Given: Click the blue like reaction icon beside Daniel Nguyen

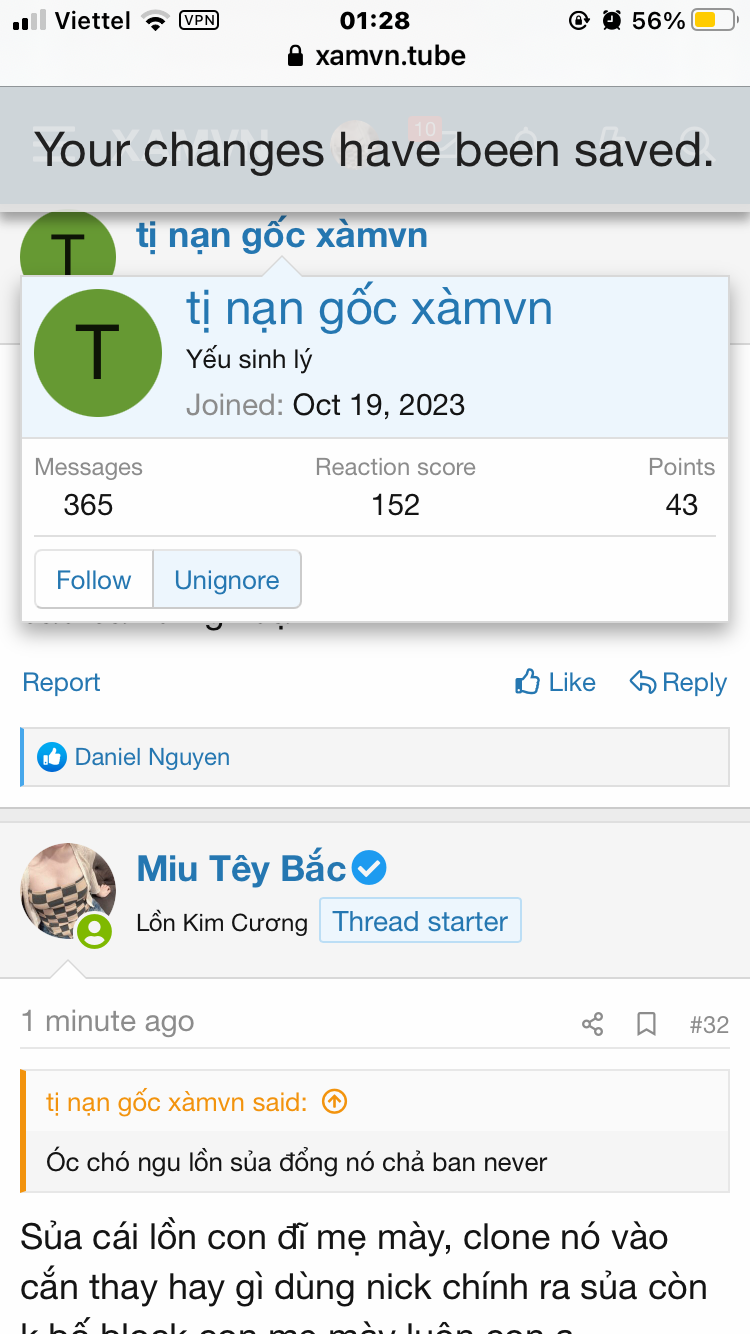Looking at the screenshot, I should click(52, 757).
